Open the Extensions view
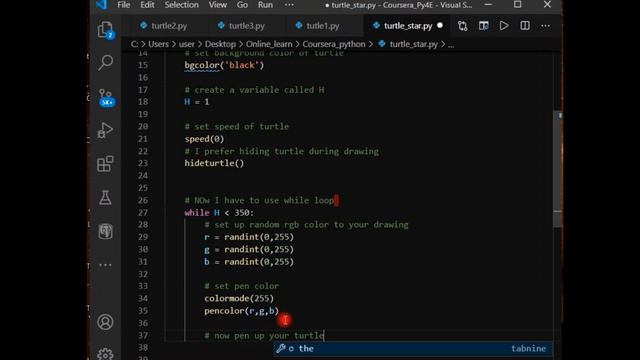This screenshot has height=360, width=640. click(105, 164)
